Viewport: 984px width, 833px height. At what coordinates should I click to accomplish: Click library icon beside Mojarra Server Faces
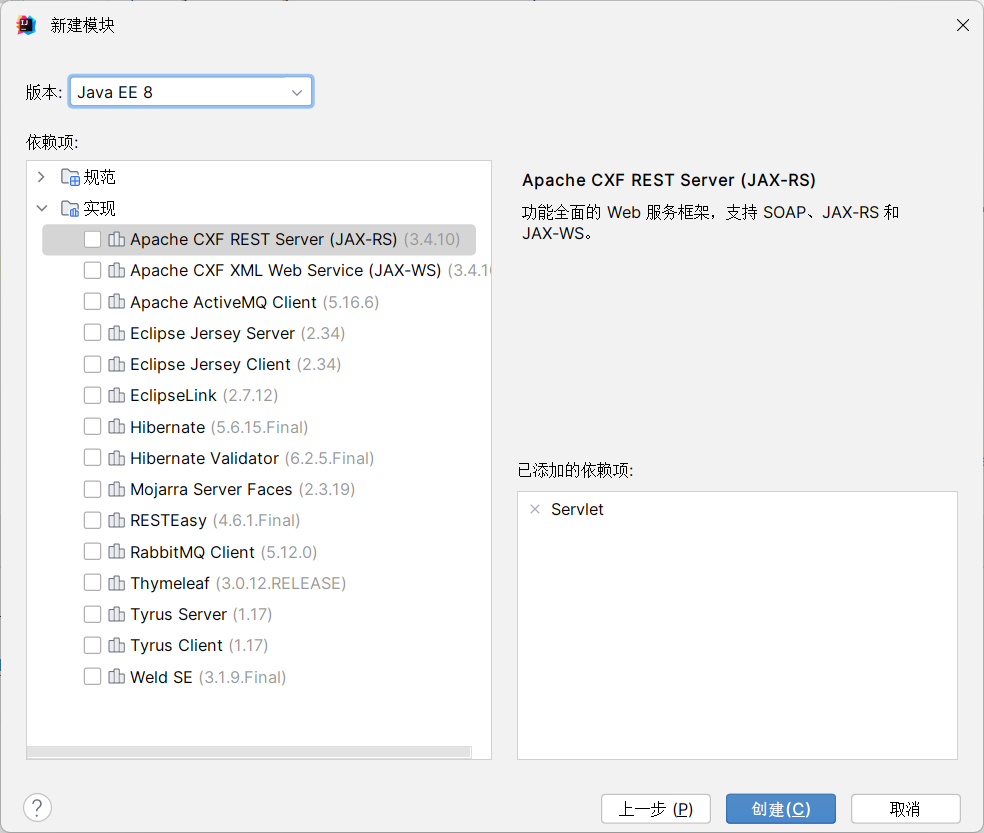117,489
